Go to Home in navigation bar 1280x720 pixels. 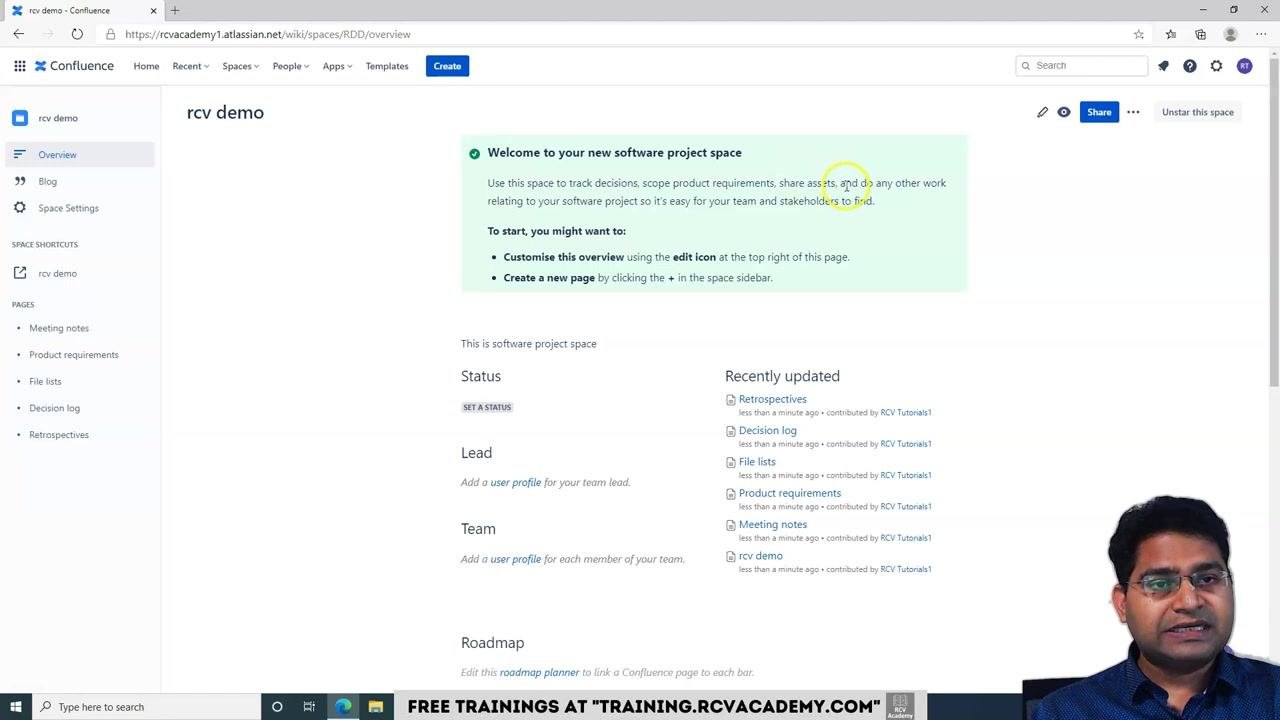[146, 66]
